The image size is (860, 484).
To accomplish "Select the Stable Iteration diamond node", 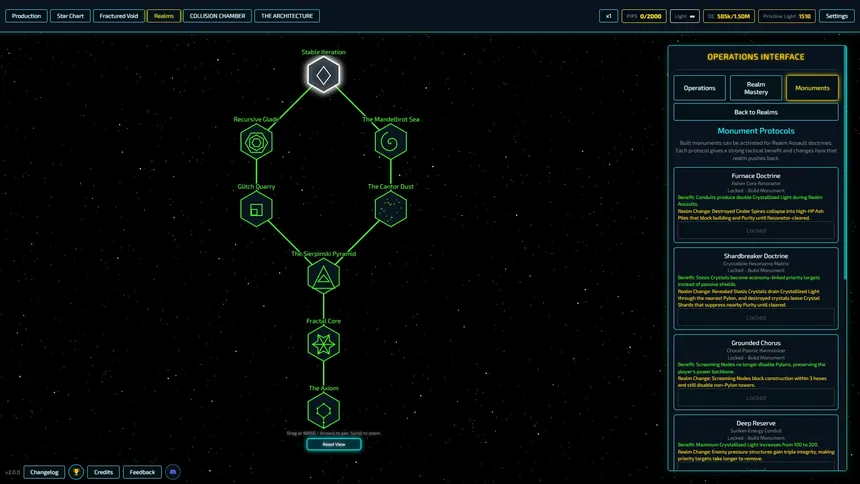I will (x=324, y=75).
